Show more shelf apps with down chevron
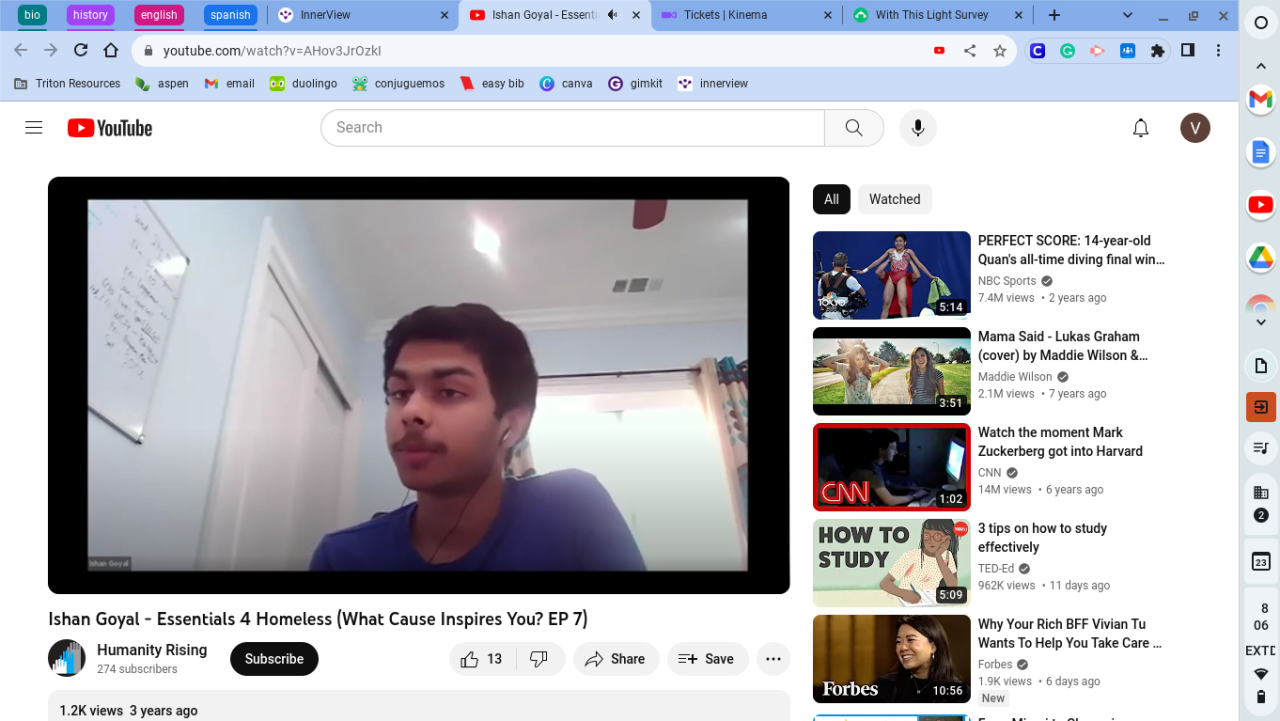The height and width of the screenshot is (721, 1280). click(1260, 322)
